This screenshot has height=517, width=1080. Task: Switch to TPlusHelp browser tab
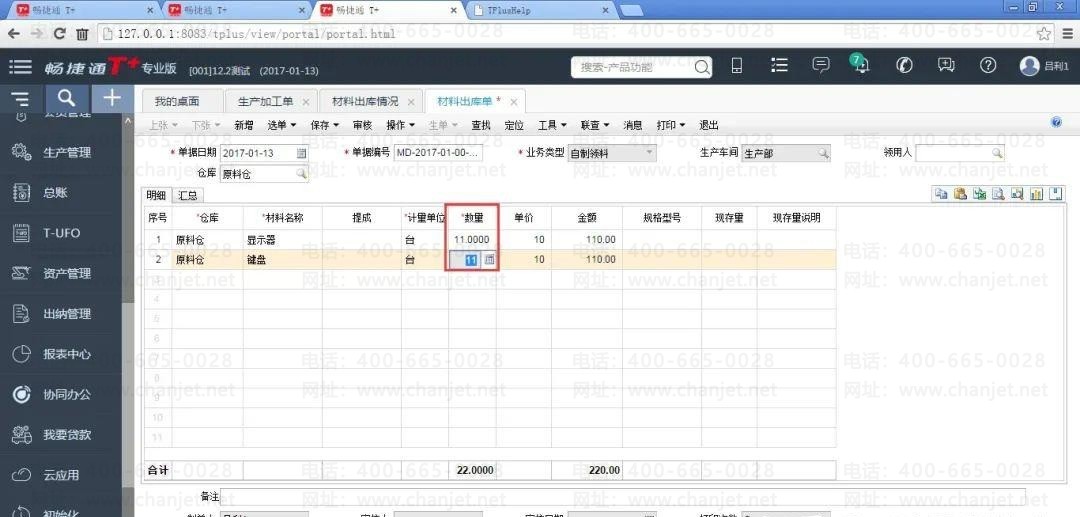(x=539, y=10)
